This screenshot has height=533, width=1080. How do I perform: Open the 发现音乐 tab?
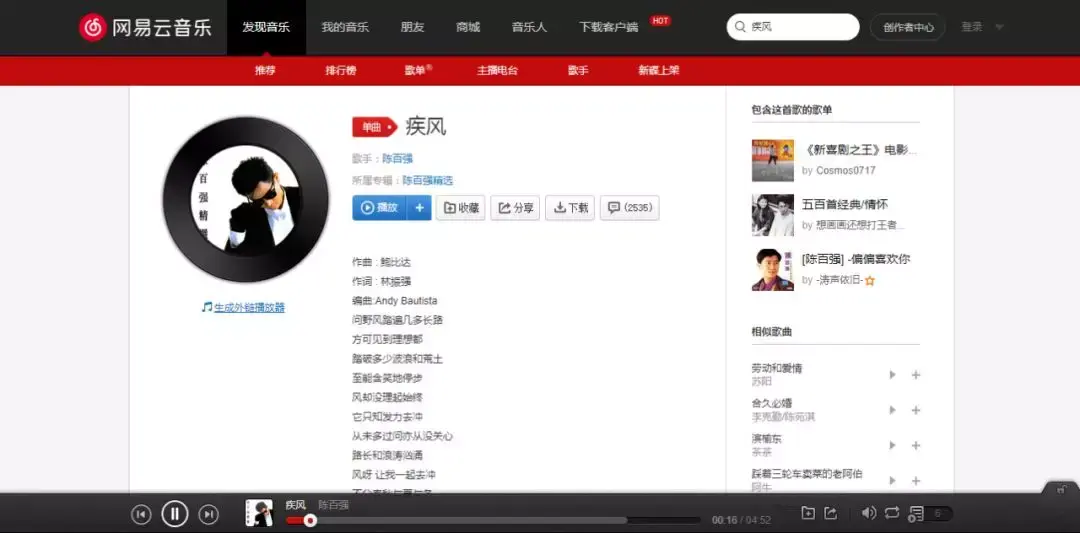point(266,28)
